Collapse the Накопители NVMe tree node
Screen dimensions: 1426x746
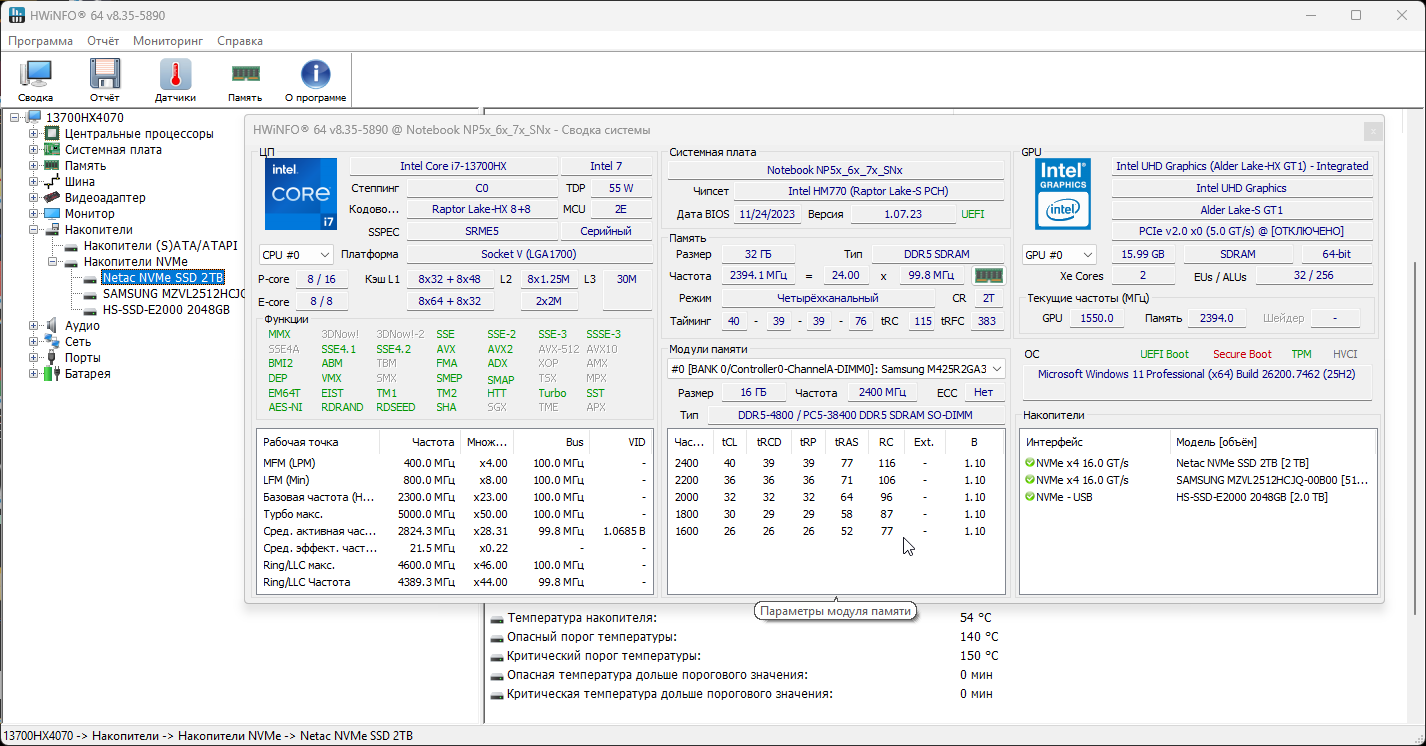click(52, 262)
